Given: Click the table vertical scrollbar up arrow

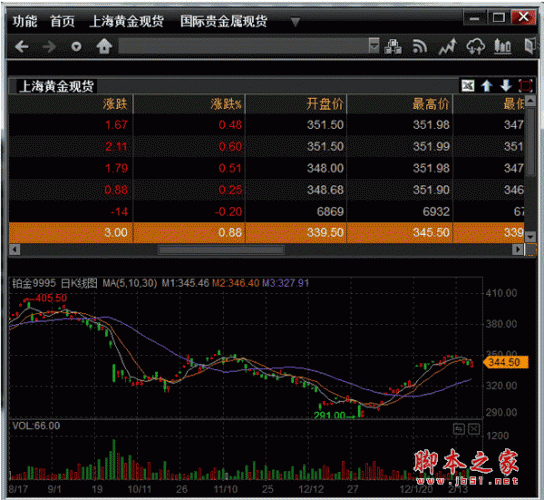Looking at the screenshot, I should click(530, 101).
